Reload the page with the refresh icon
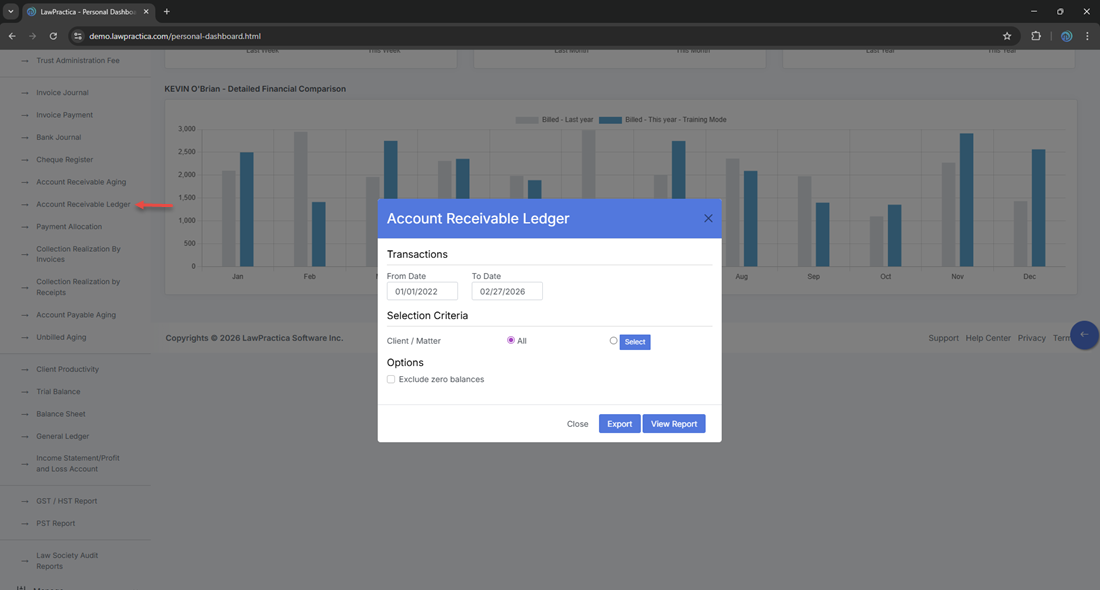Viewport: 1100px width, 590px height. [53, 36]
